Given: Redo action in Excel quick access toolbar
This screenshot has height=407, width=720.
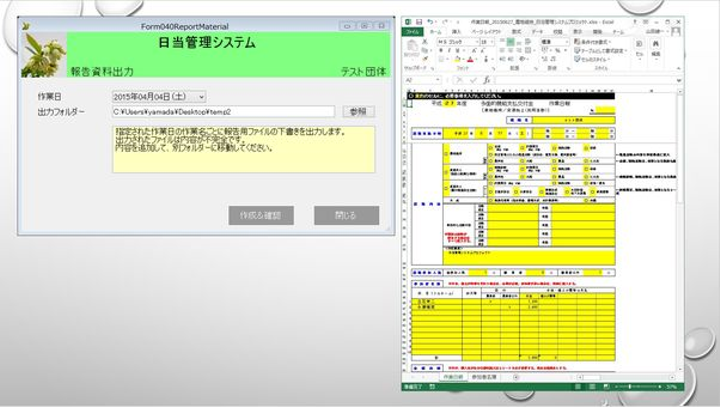Looking at the screenshot, I should (x=444, y=22).
